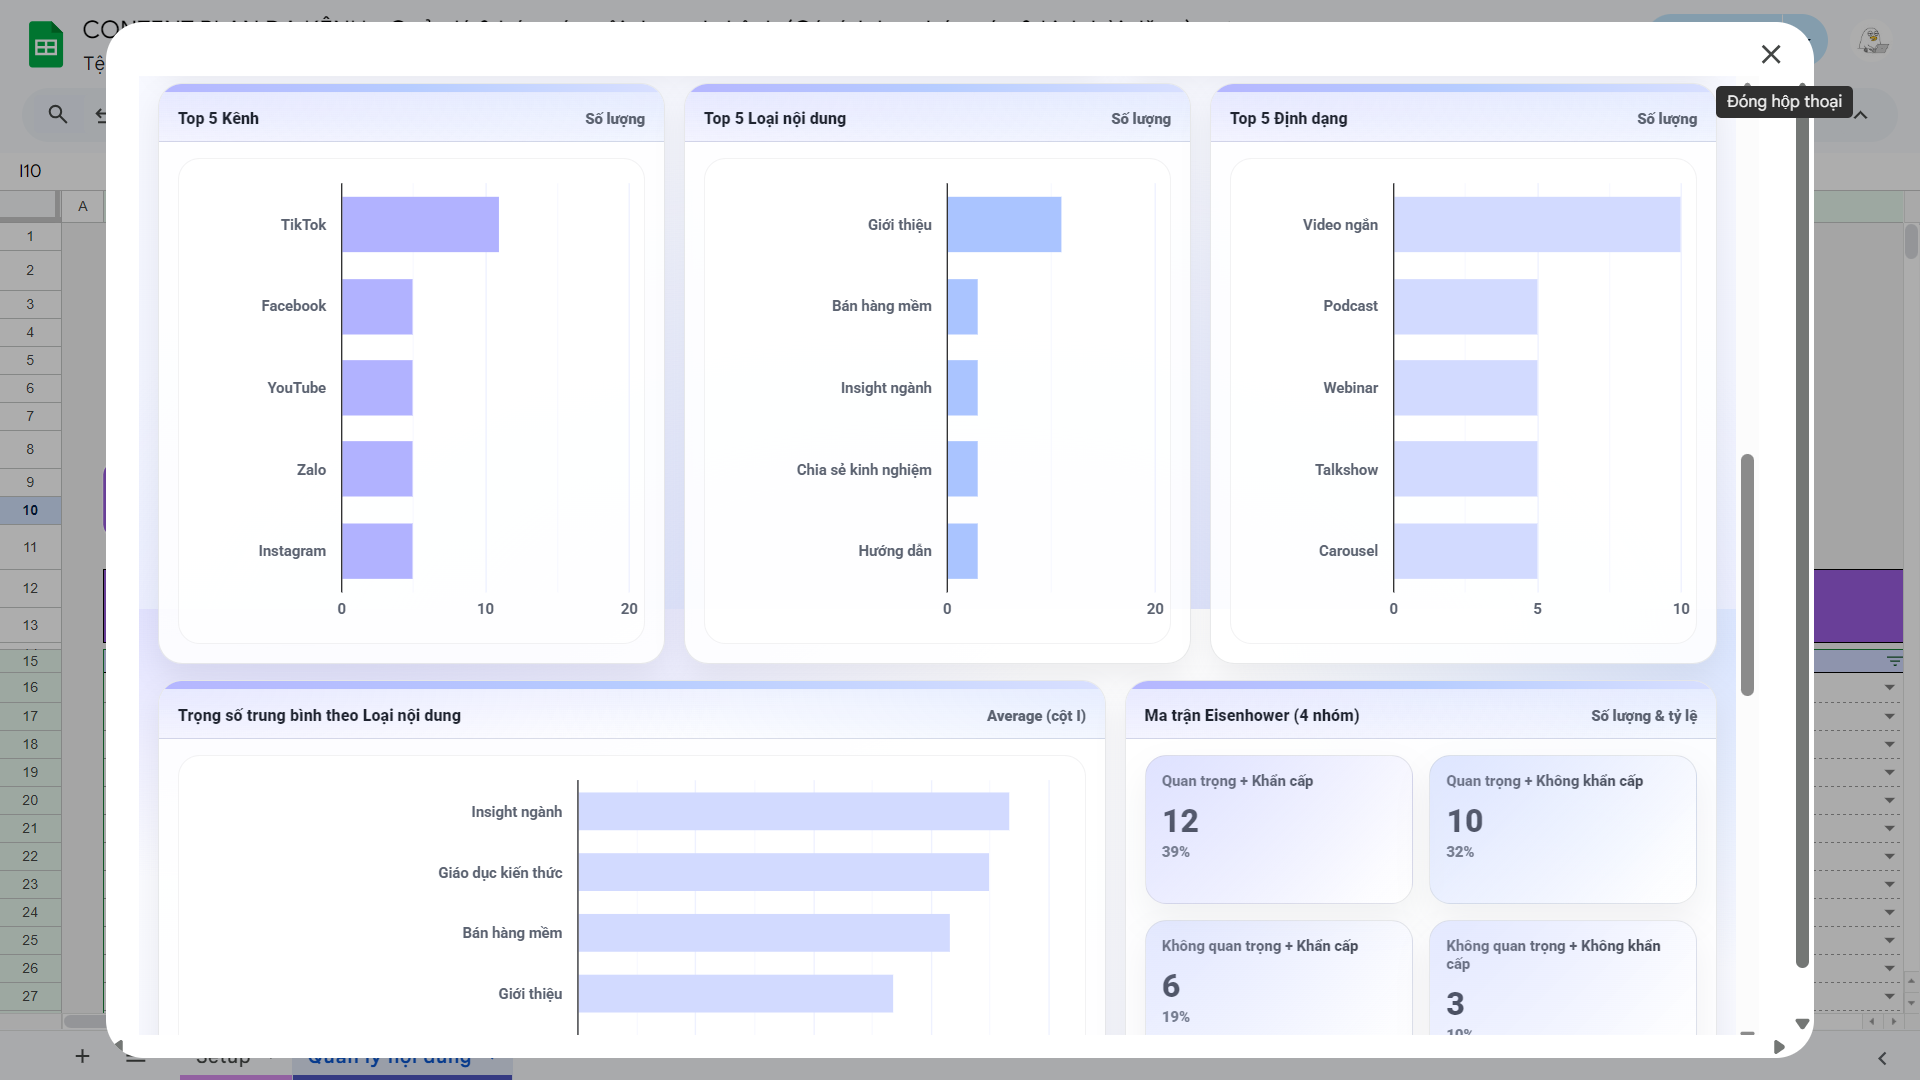Close the dashboard dialog with the X

[x=1771, y=54]
